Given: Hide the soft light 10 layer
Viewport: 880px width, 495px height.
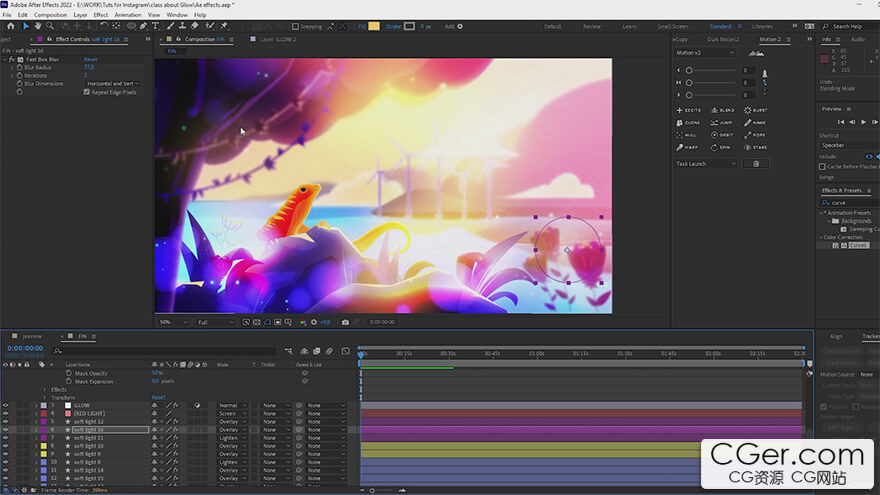Looking at the screenshot, I should [x=6, y=446].
